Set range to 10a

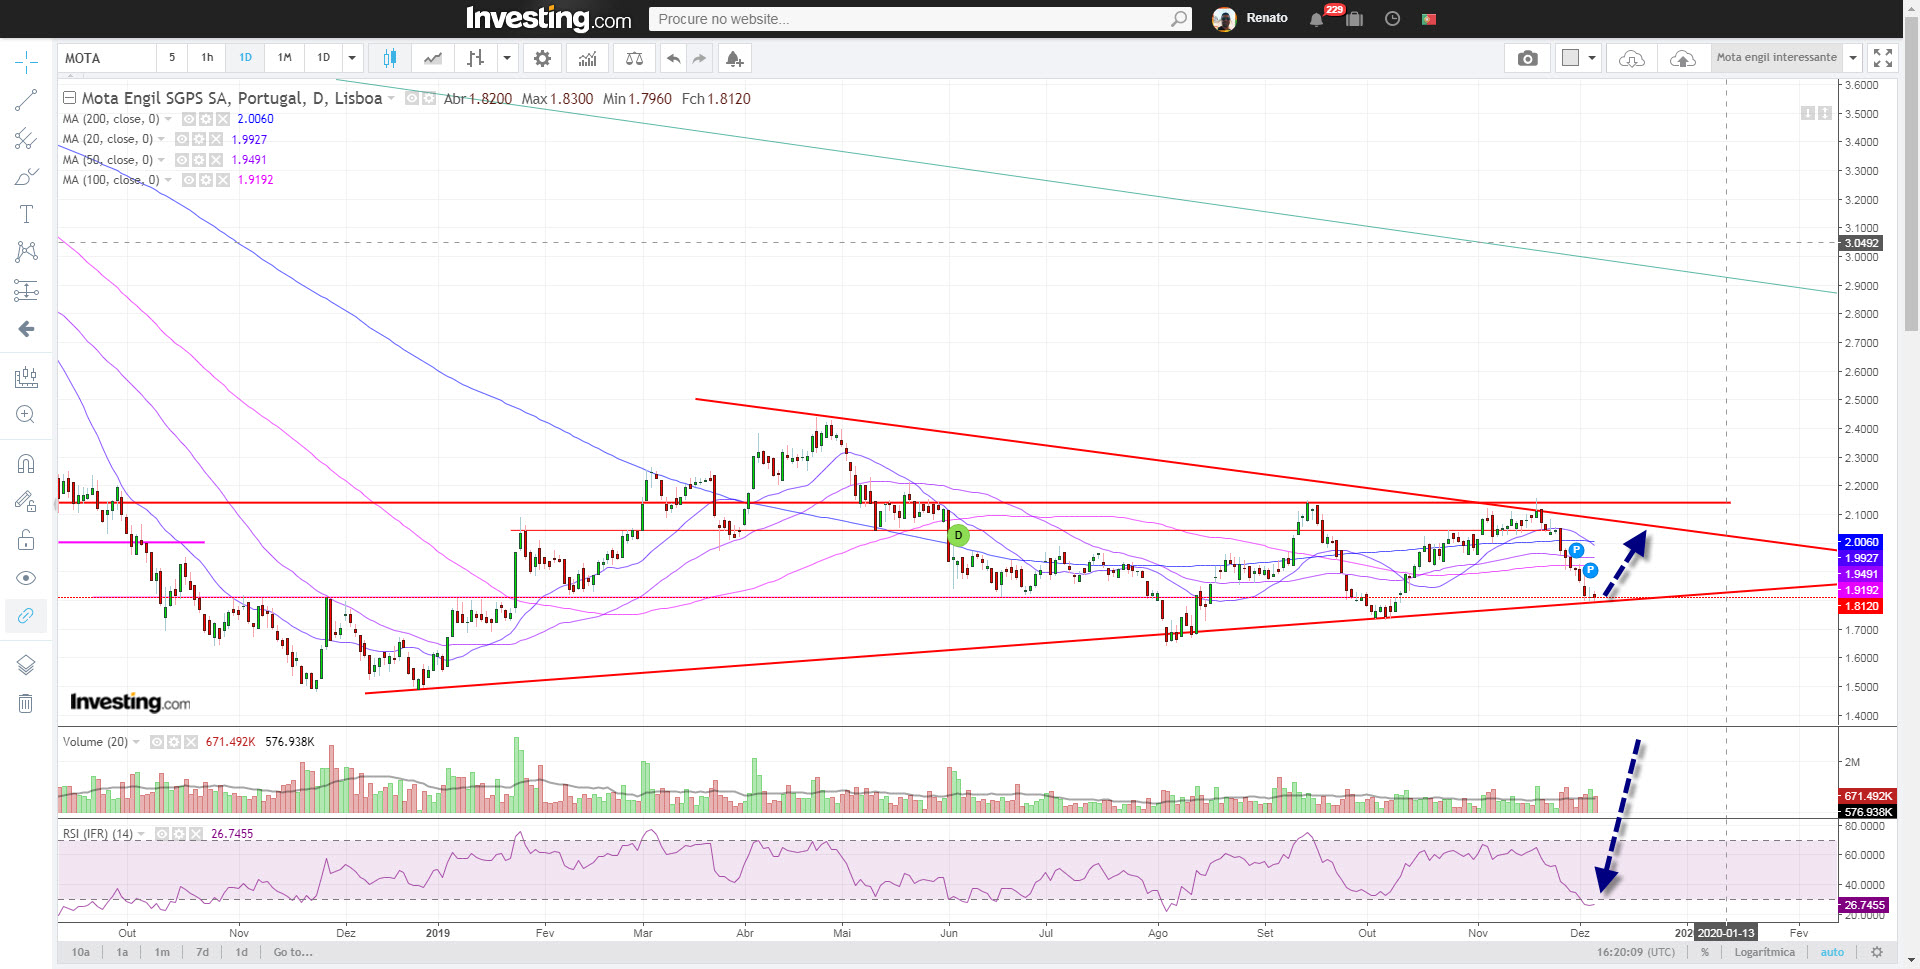[81, 952]
